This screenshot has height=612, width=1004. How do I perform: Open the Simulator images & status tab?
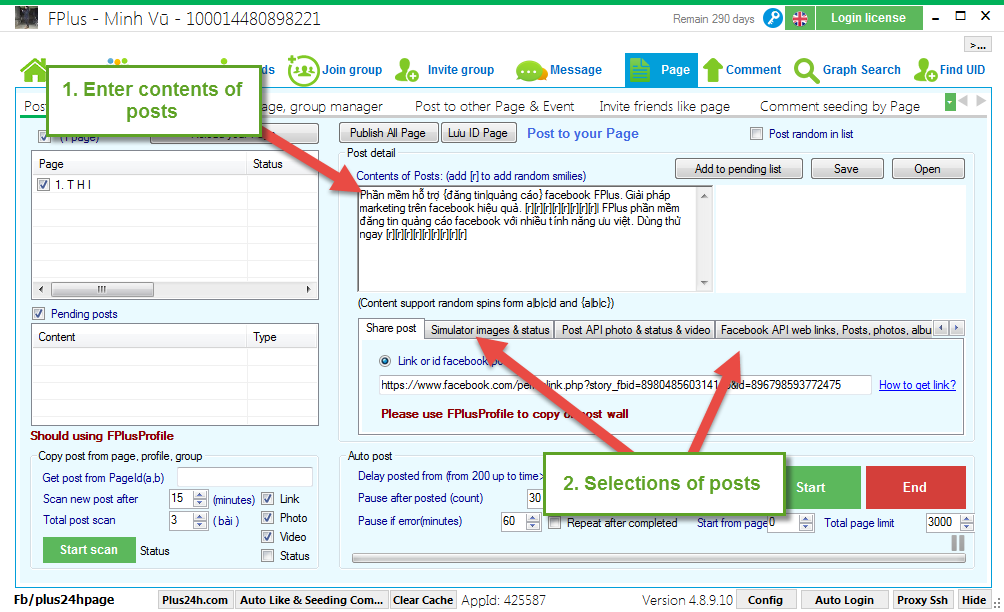tap(490, 330)
